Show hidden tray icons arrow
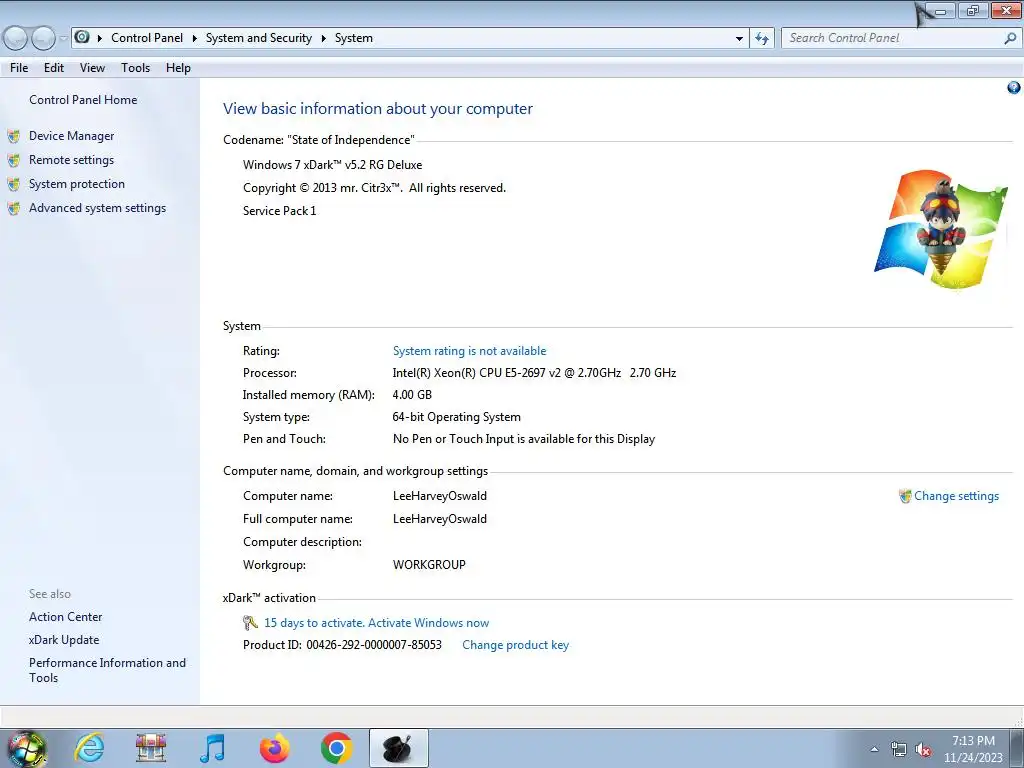The height and width of the screenshot is (768, 1024). click(x=874, y=749)
